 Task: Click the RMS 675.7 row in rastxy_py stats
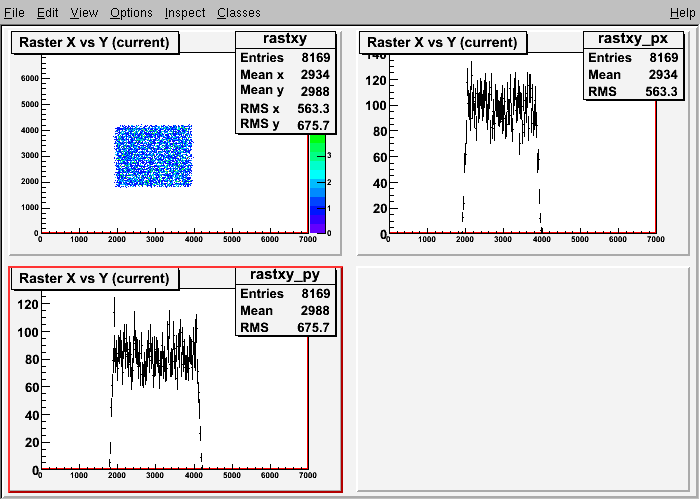[x=285, y=328]
